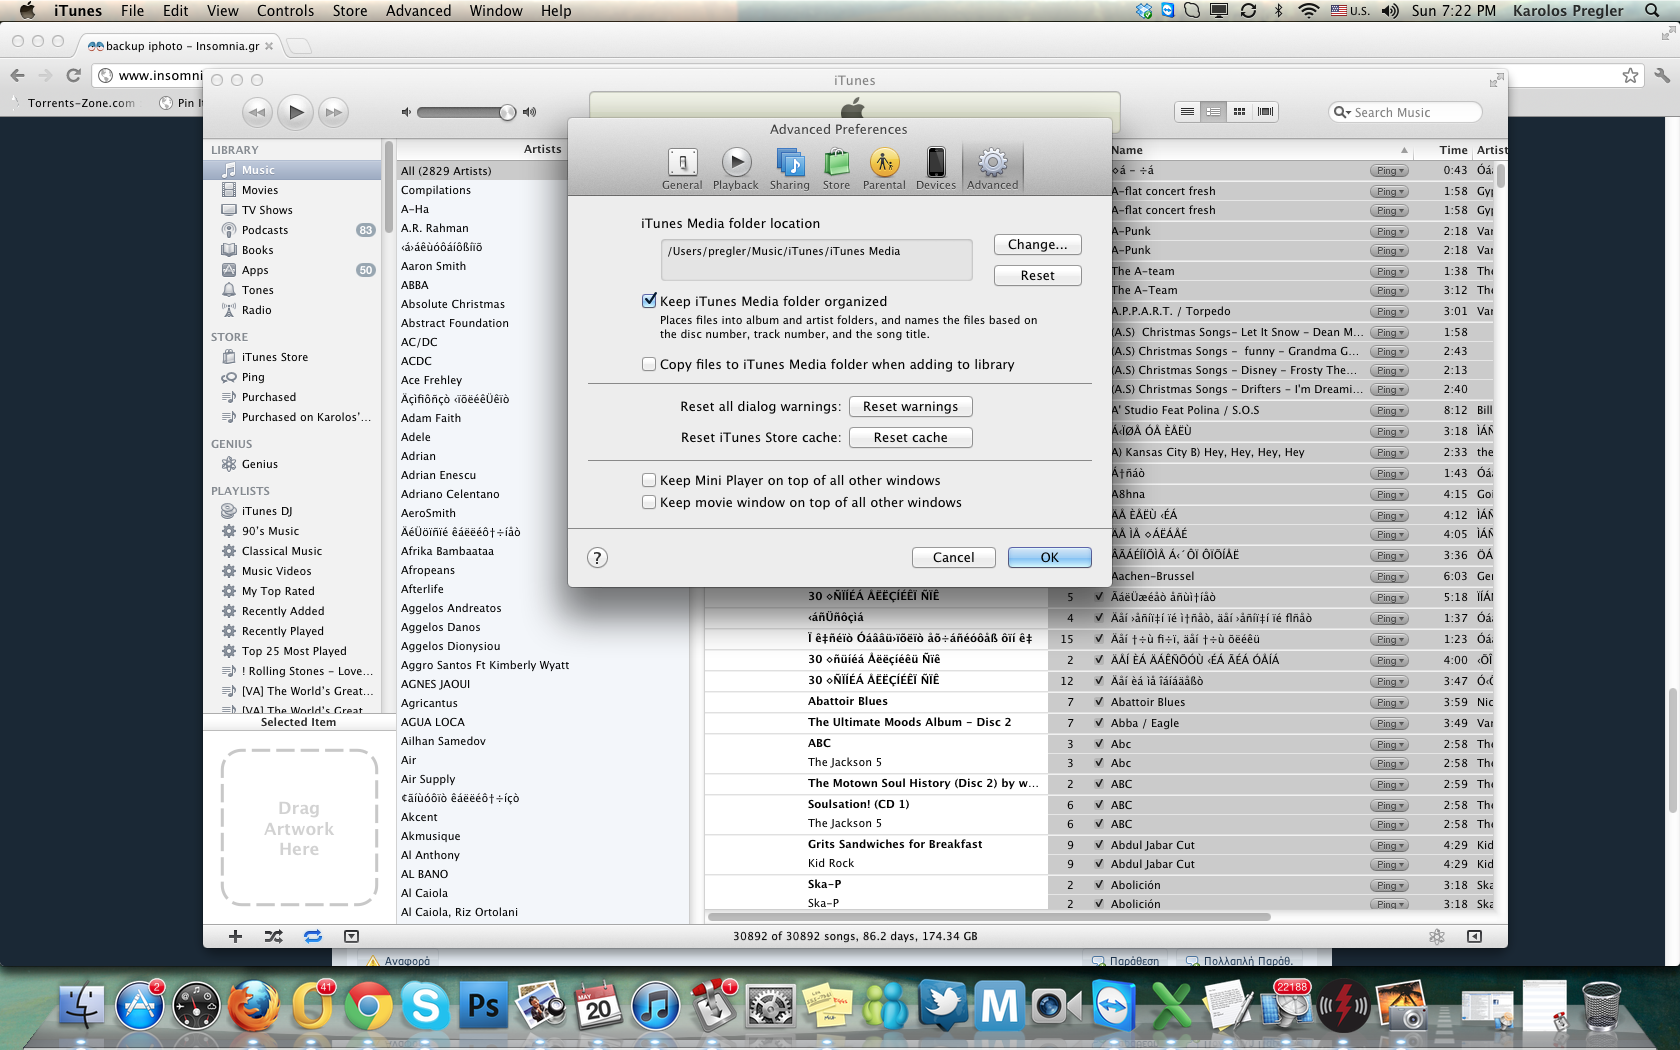This screenshot has width=1680, height=1050.
Task: Open Spotlight search in menu bar
Action: tap(1652, 11)
